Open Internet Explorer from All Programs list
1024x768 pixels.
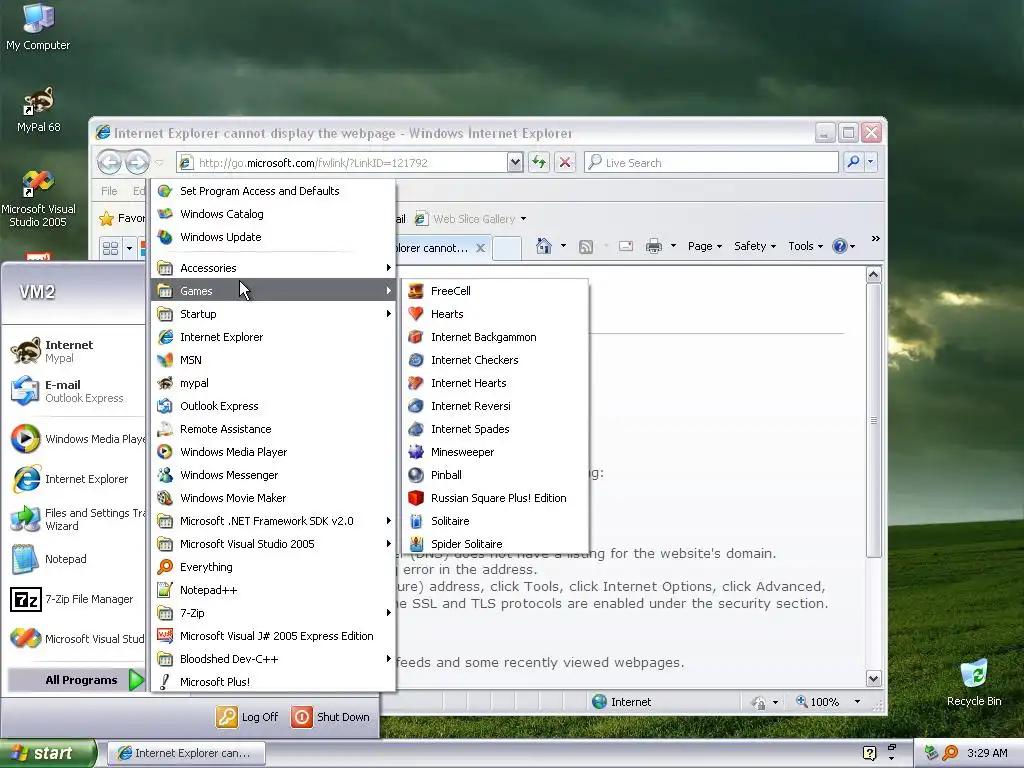273,337
